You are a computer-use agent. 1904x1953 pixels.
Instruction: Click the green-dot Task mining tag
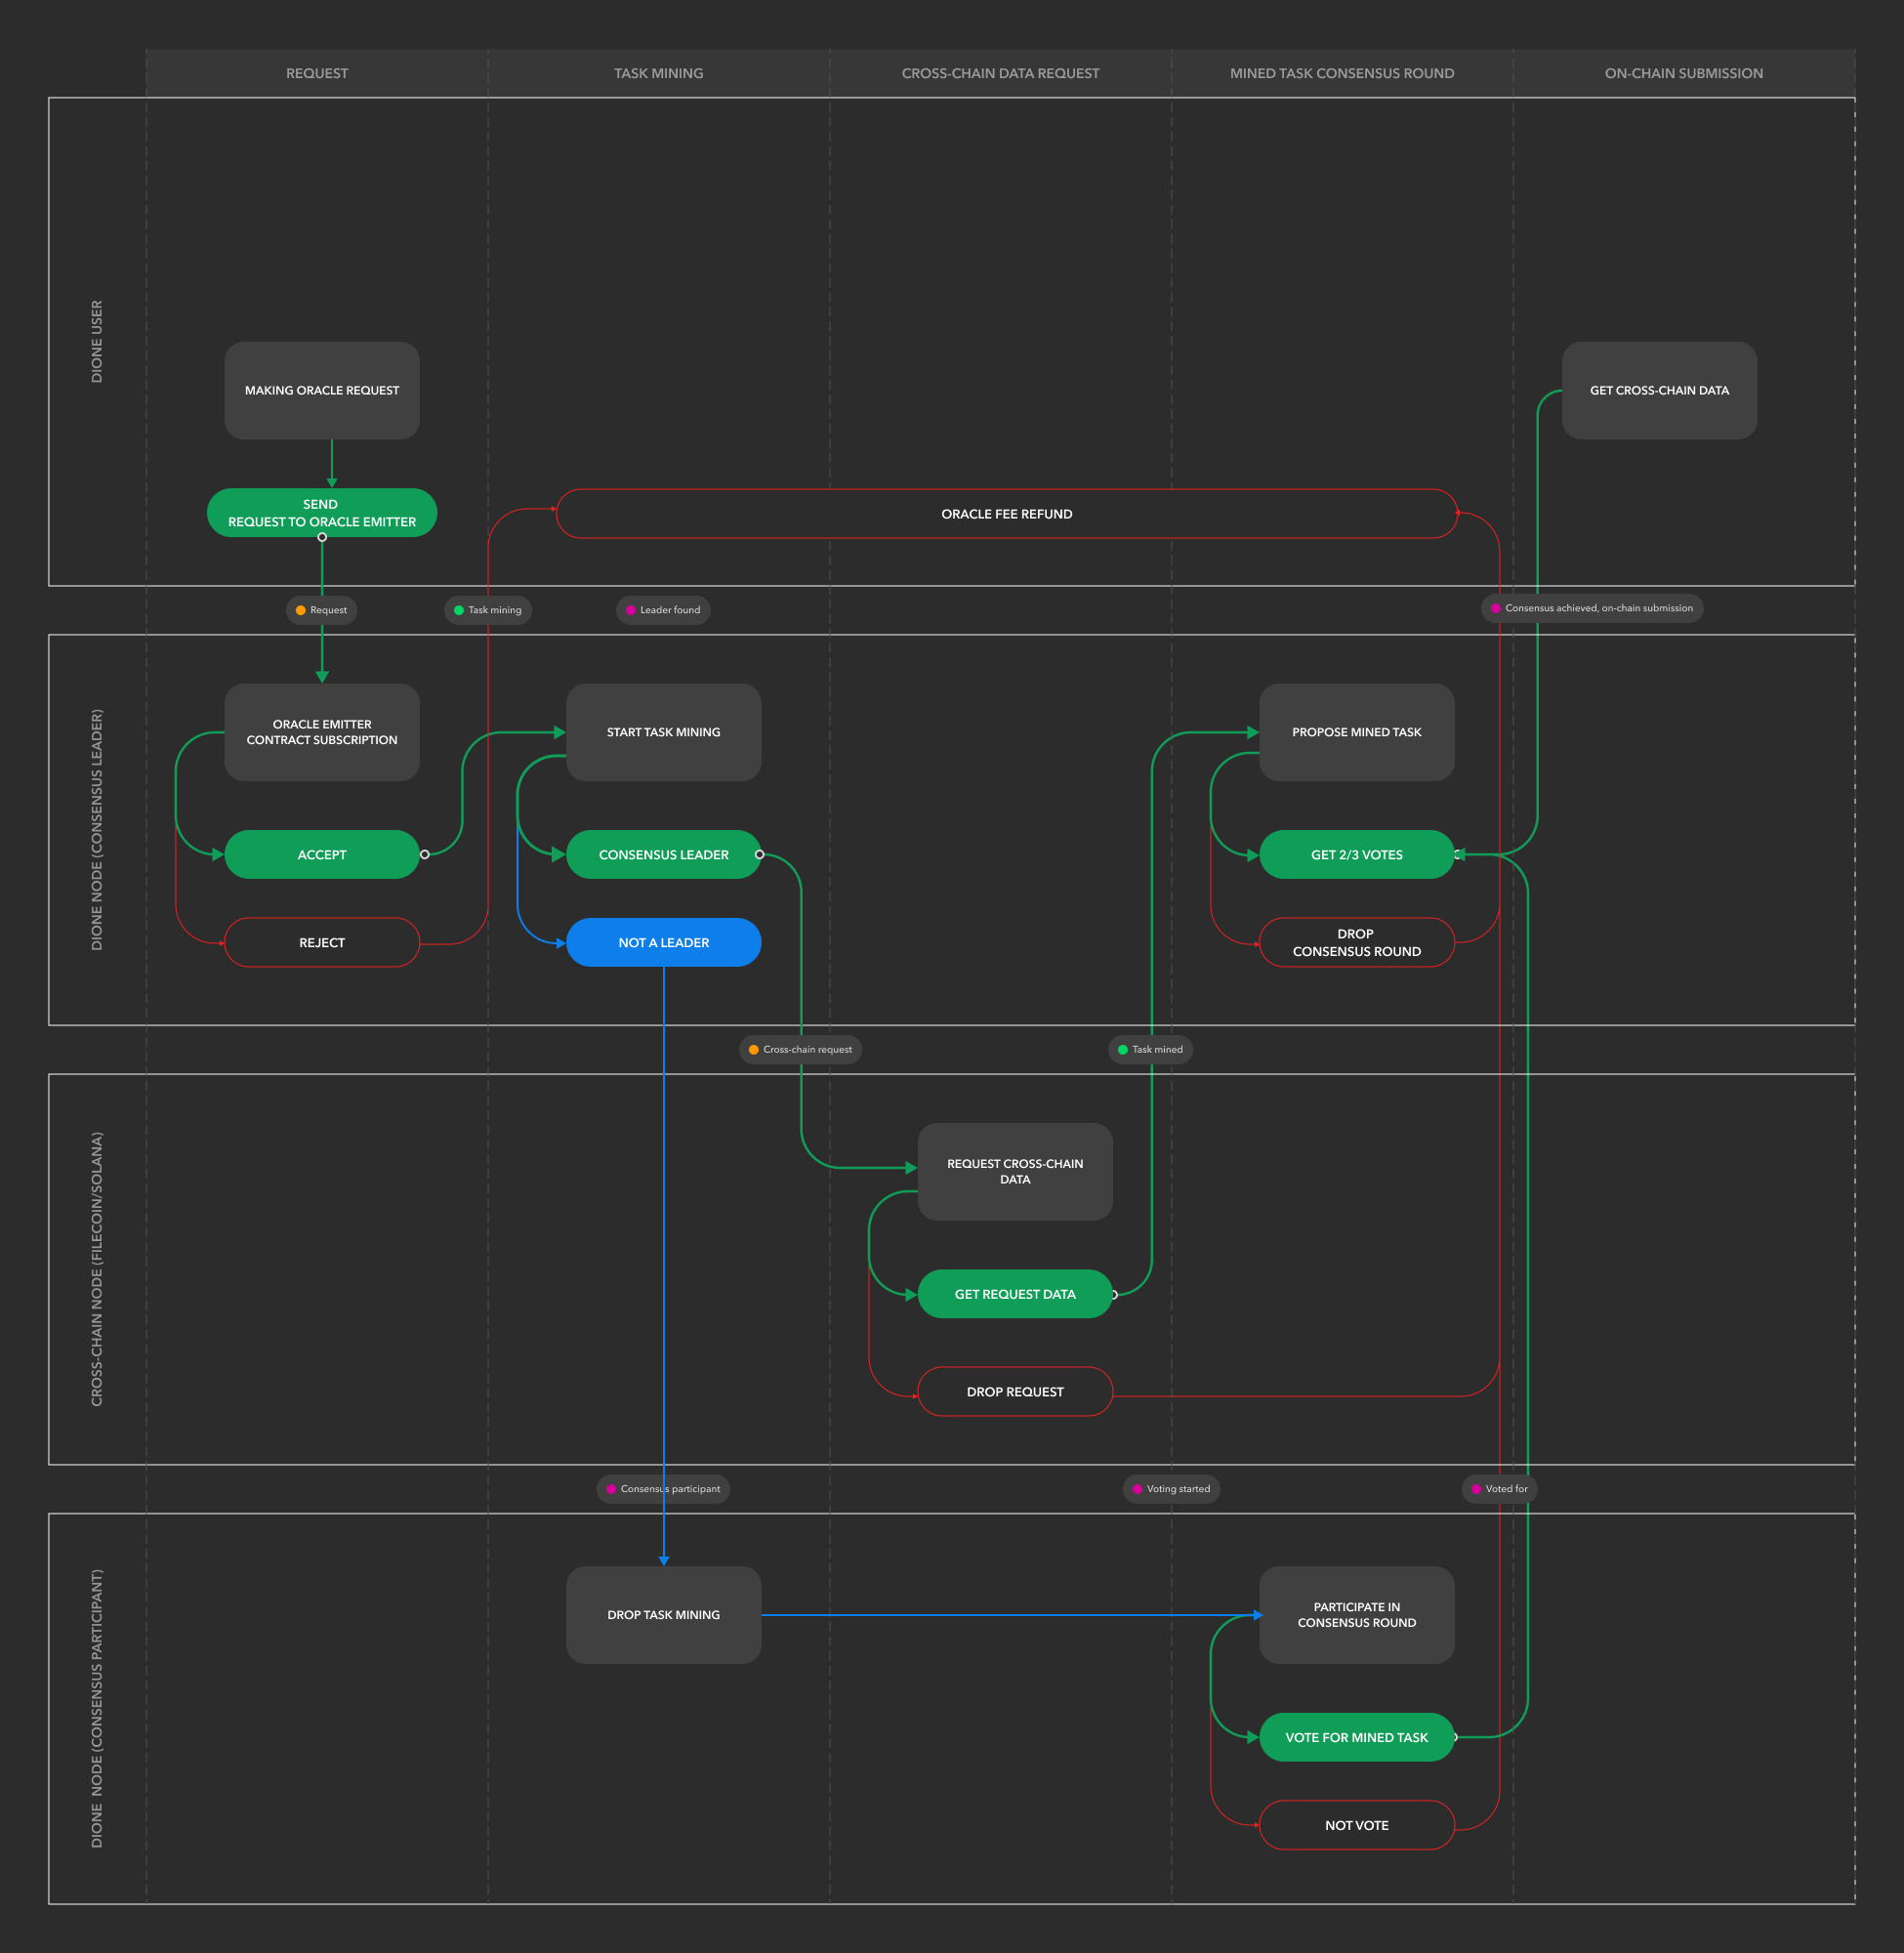(x=487, y=610)
